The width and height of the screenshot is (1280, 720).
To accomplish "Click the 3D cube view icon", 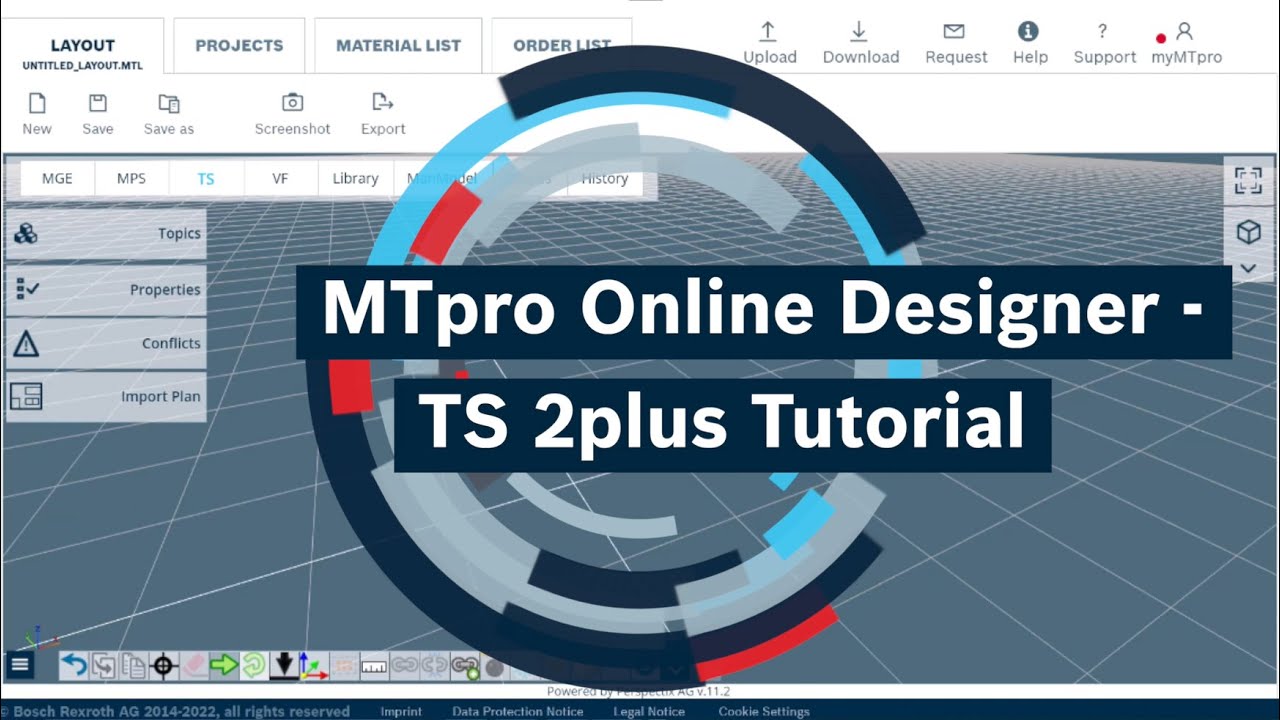I will [x=1248, y=233].
